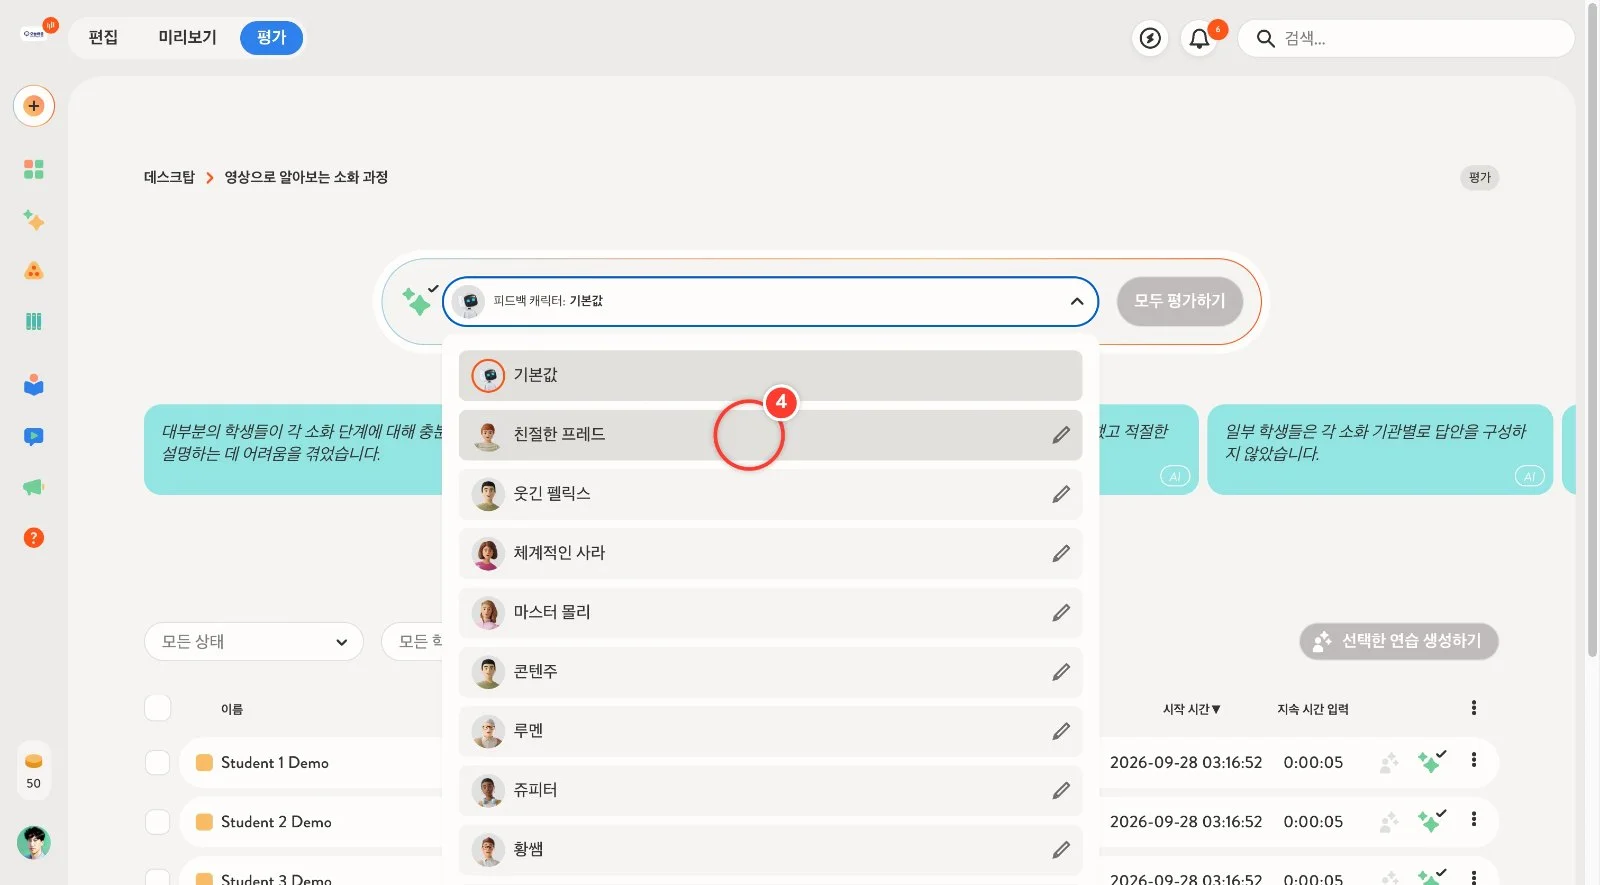The width and height of the screenshot is (1600, 885).
Task: Open the notifications bell
Action: point(1199,38)
